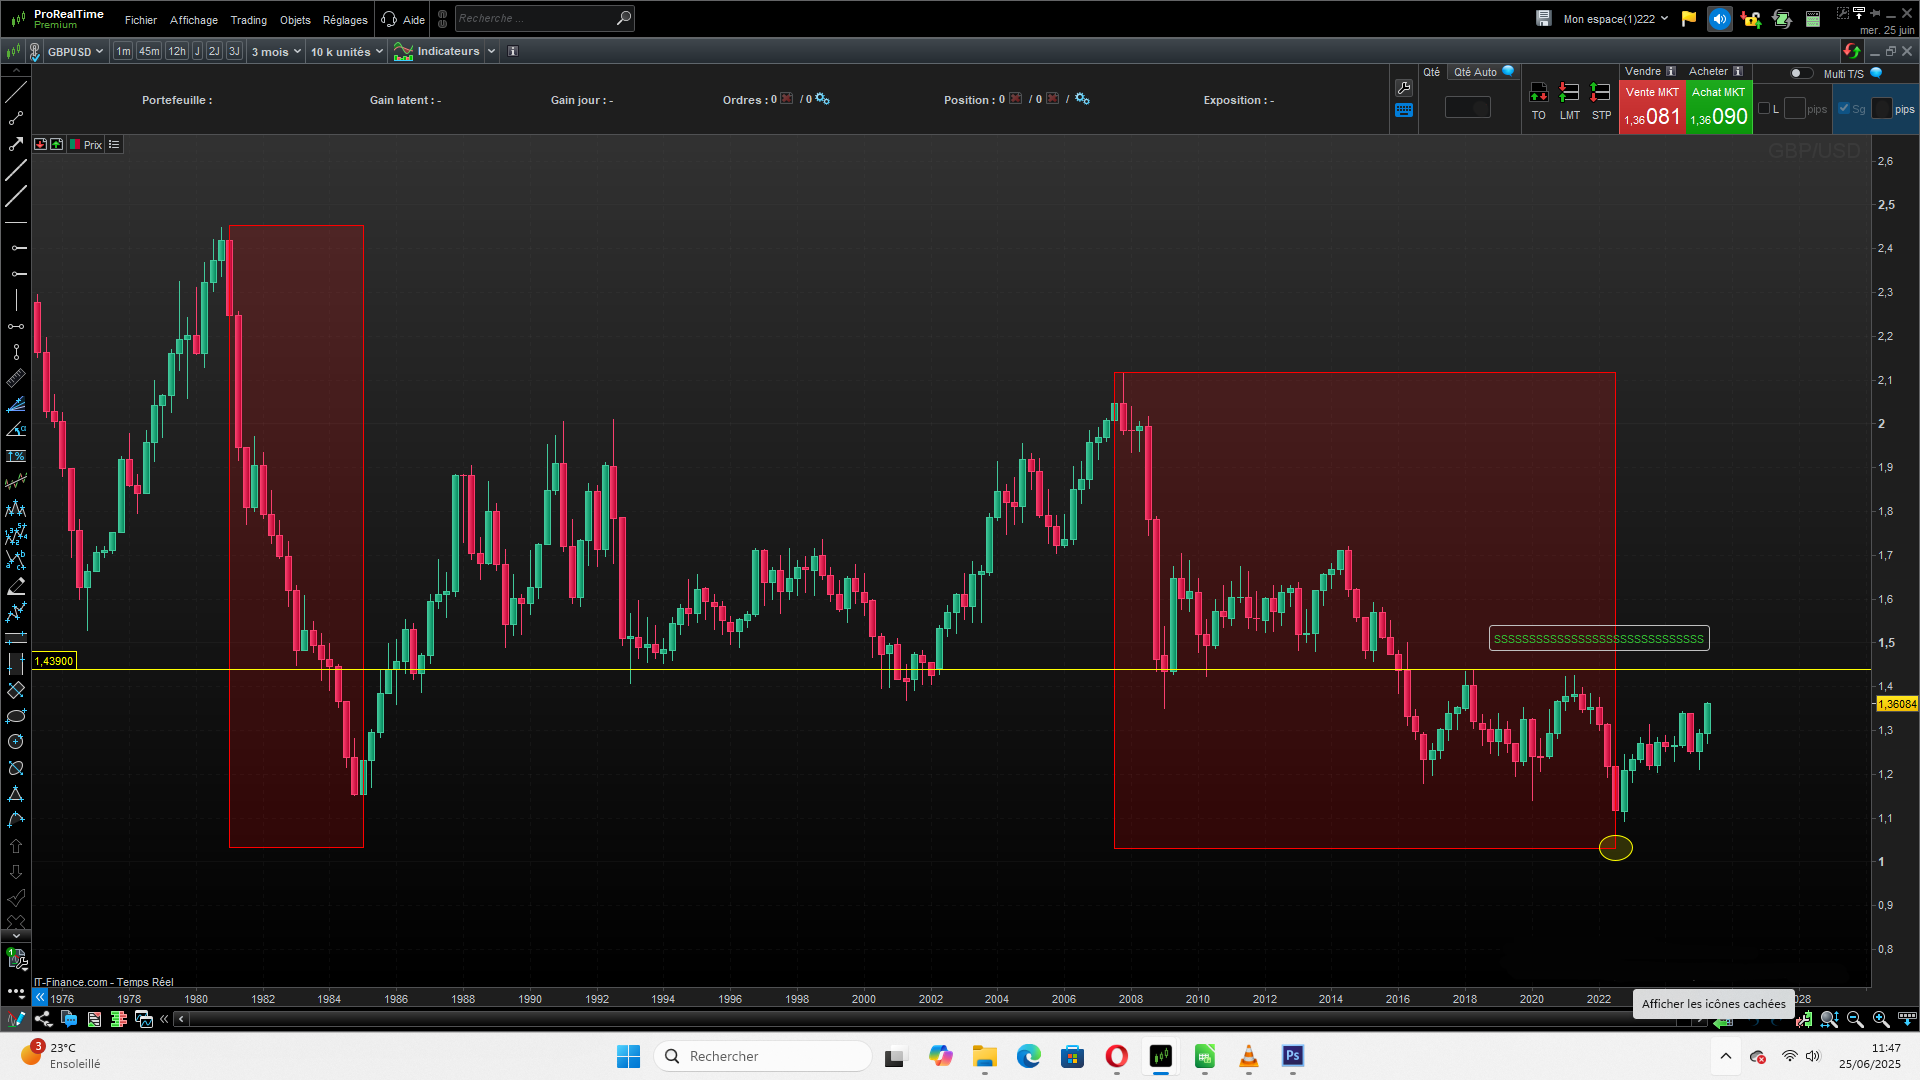Viewport: 1920px width, 1080px height.
Task: Expand the 3 mois timeframe dropdown
Action: pyautogui.click(x=276, y=52)
